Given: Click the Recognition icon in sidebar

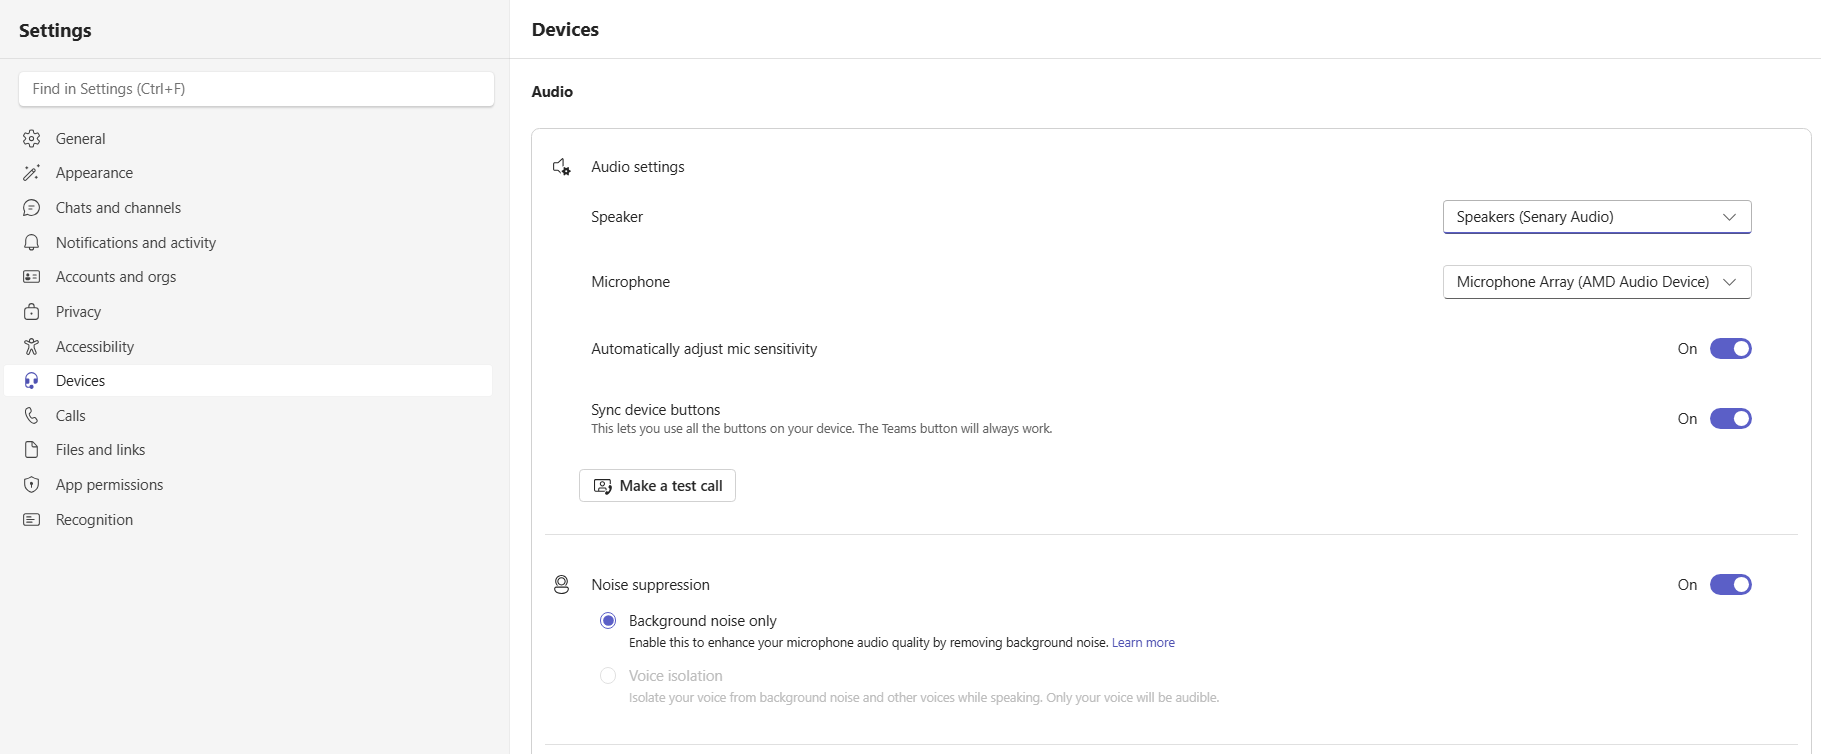Looking at the screenshot, I should click(x=32, y=520).
